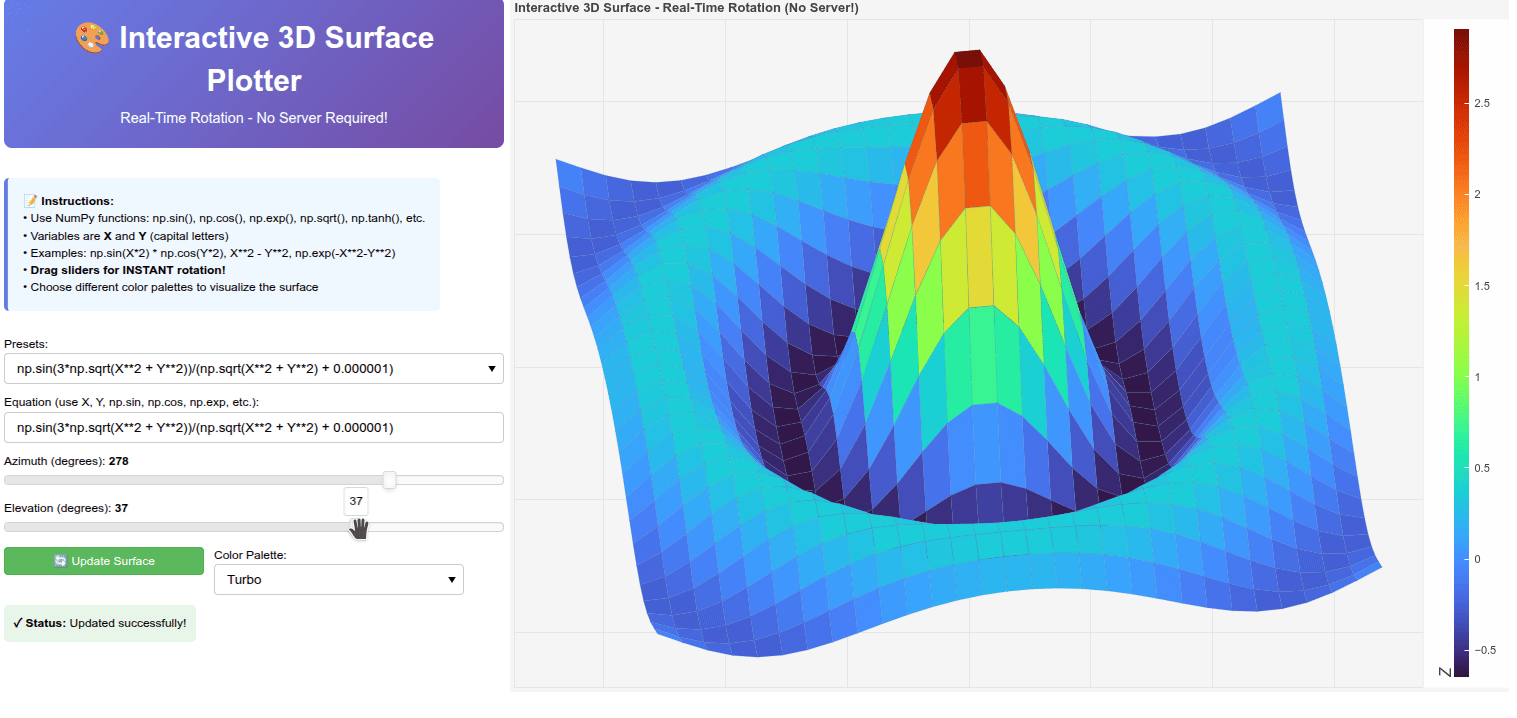1517x718 pixels.
Task: Click the memo icon beside Instructions
Action: tap(30, 201)
